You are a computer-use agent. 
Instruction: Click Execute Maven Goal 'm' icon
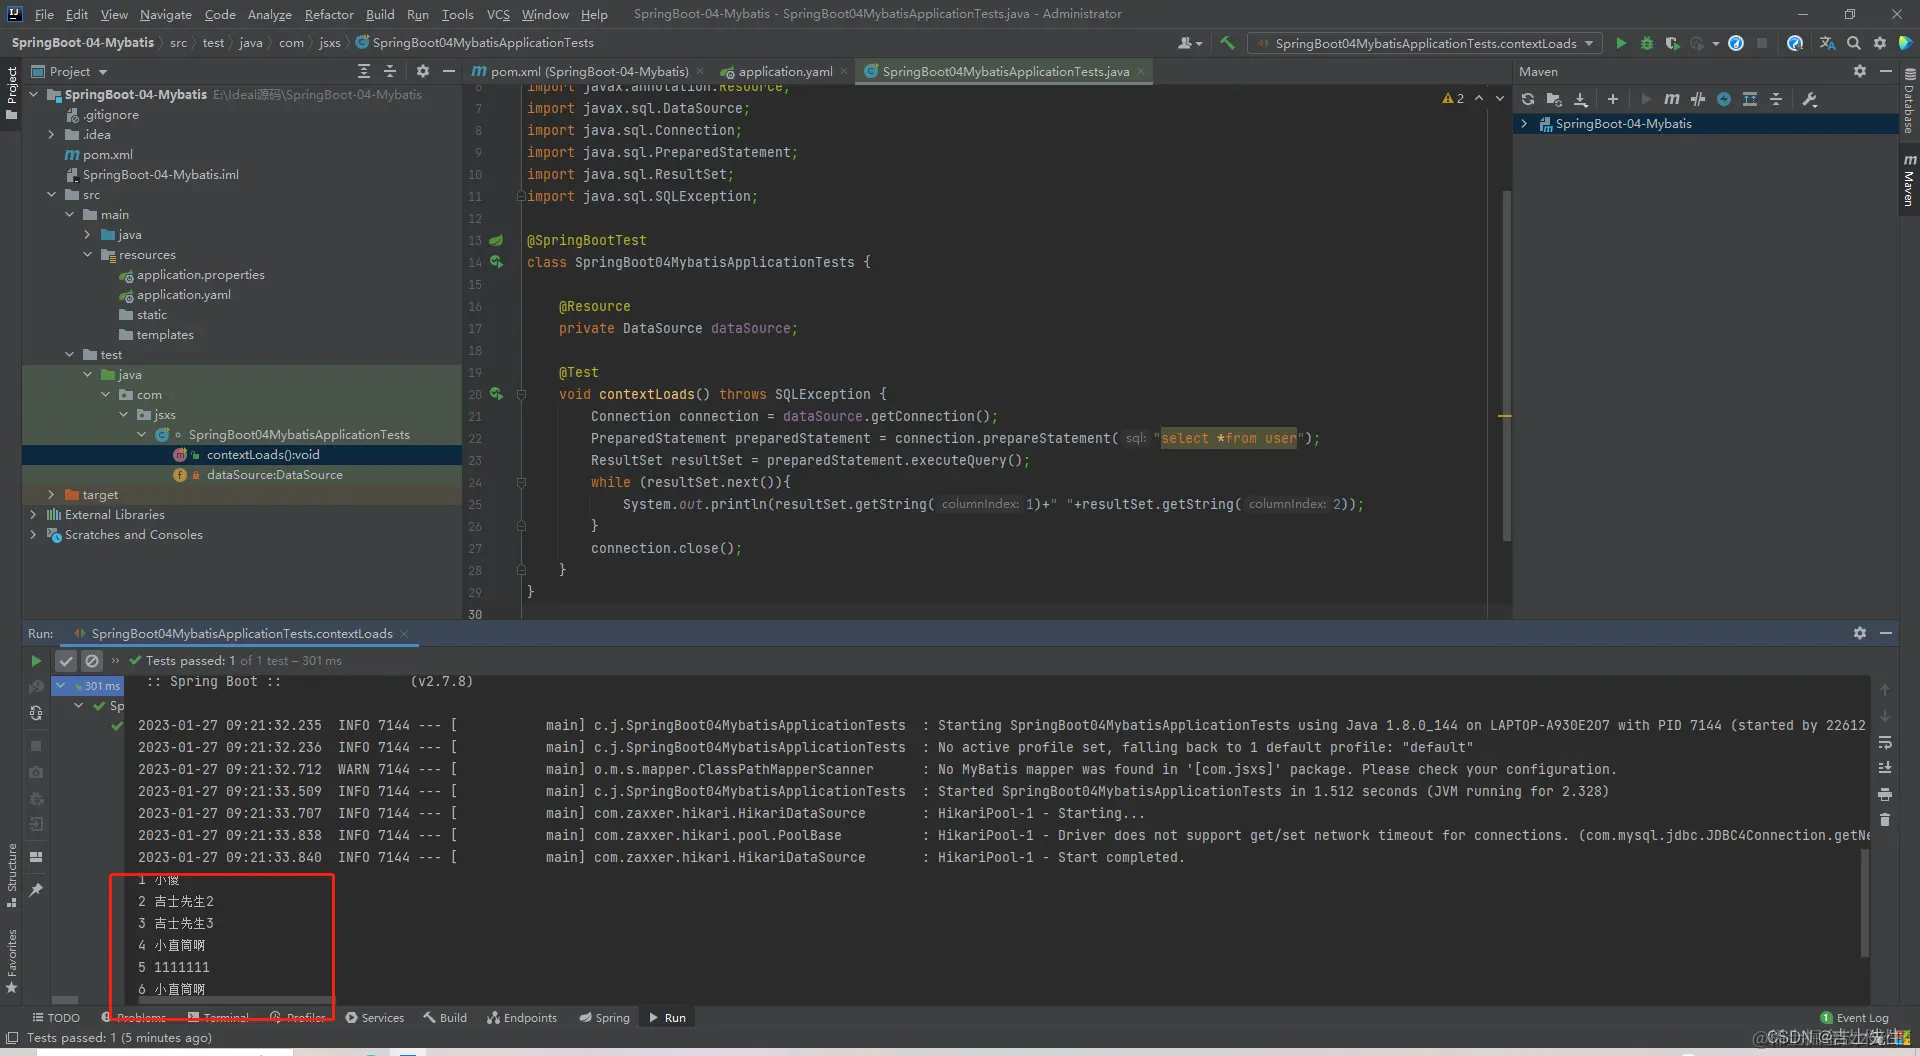coord(1671,99)
